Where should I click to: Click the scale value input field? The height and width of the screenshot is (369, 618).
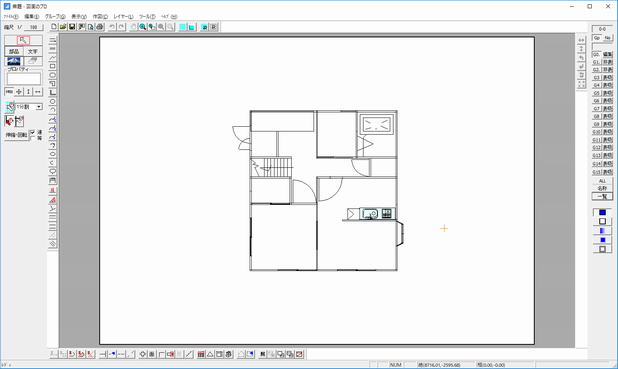click(x=34, y=27)
